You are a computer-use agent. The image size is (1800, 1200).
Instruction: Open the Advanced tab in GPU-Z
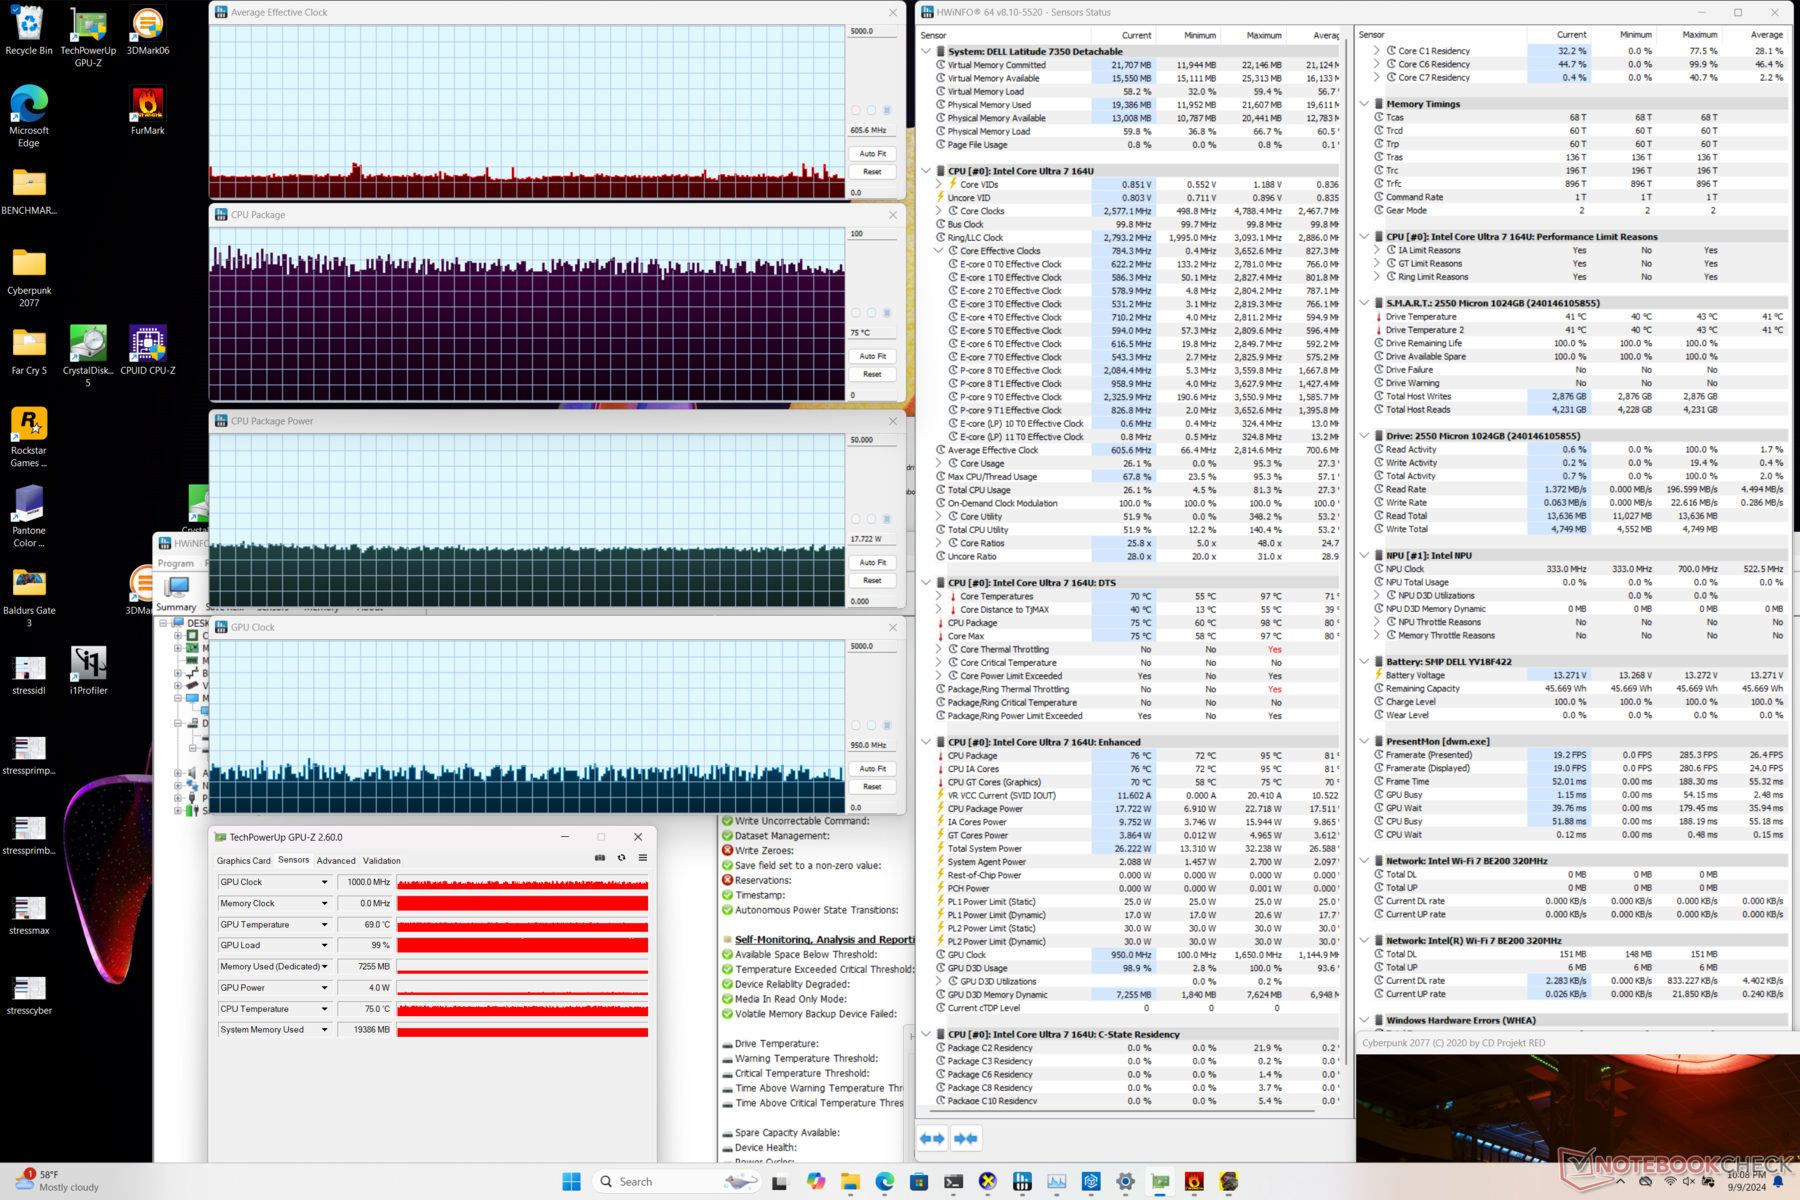(336, 861)
